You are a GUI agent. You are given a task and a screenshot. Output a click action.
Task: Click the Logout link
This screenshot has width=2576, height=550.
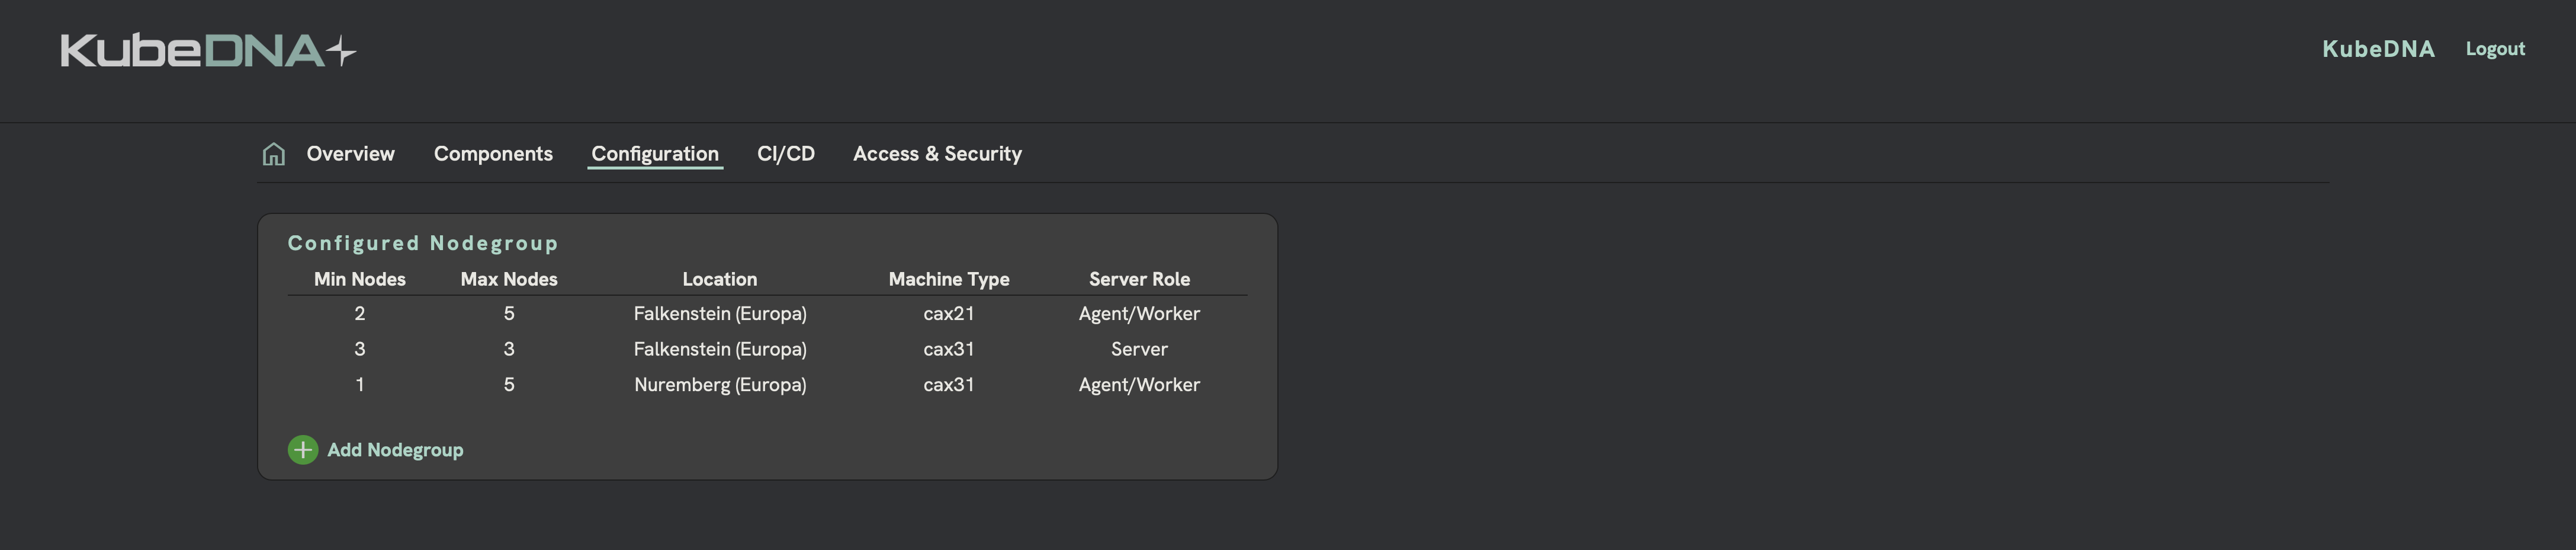2495,48
